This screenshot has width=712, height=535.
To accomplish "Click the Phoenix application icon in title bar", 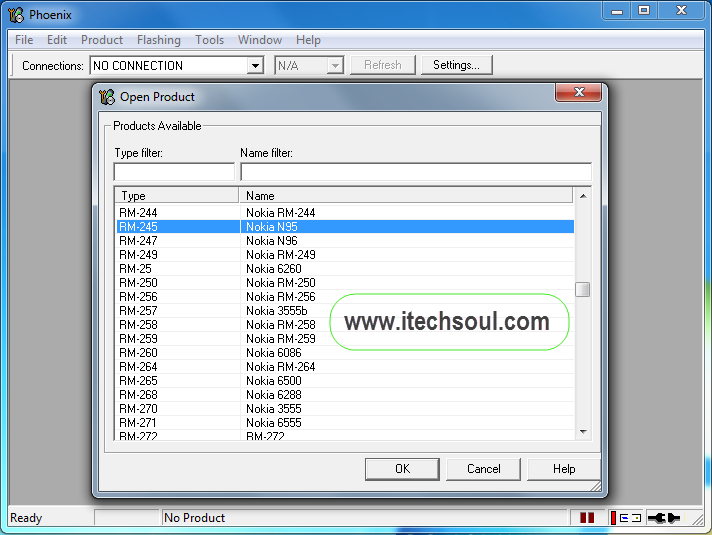I will pos(16,15).
